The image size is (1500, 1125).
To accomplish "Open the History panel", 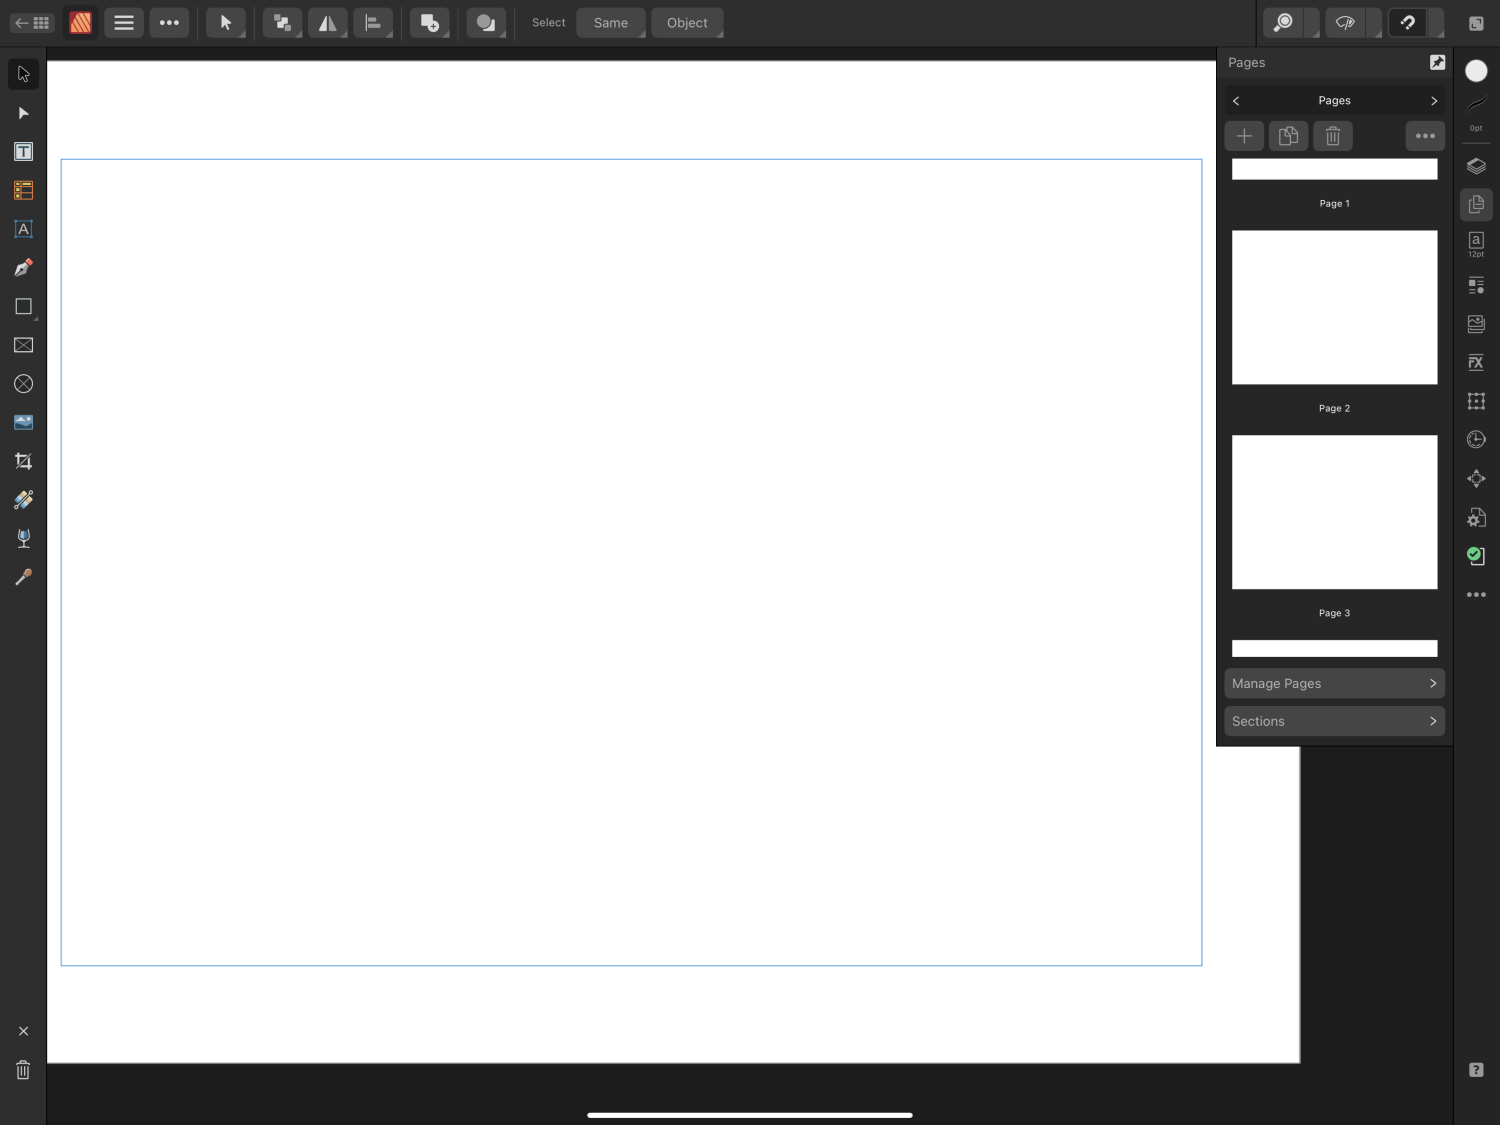I will [x=1476, y=439].
